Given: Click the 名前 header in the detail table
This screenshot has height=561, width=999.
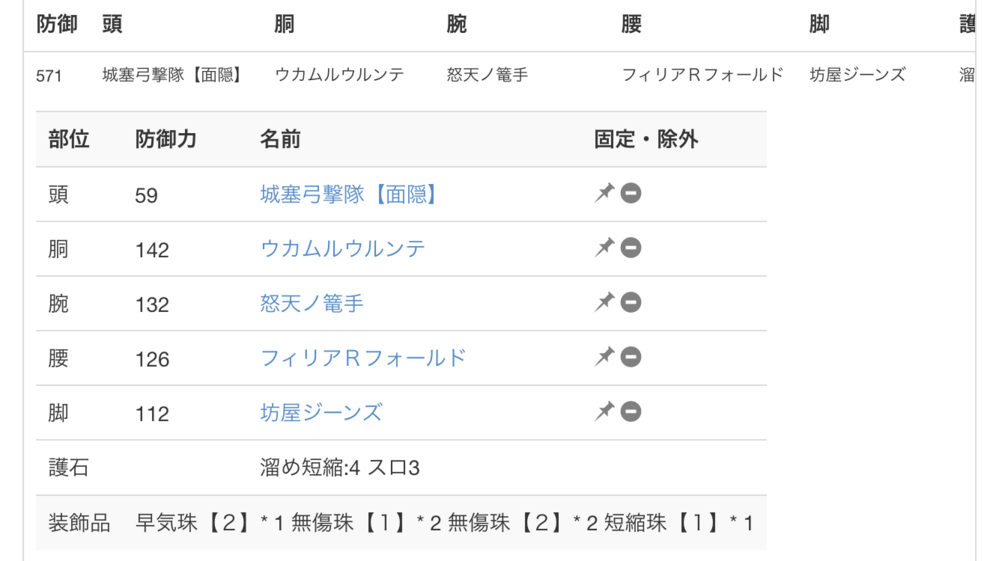Looking at the screenshot, I should (x=280, y=140).
